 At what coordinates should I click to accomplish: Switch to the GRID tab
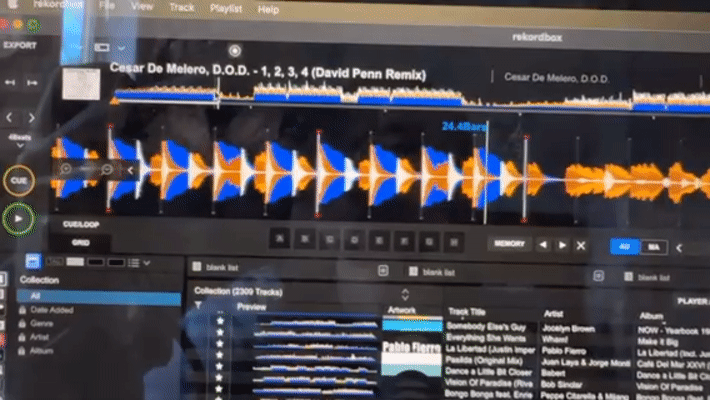click(x=81, y=243)
